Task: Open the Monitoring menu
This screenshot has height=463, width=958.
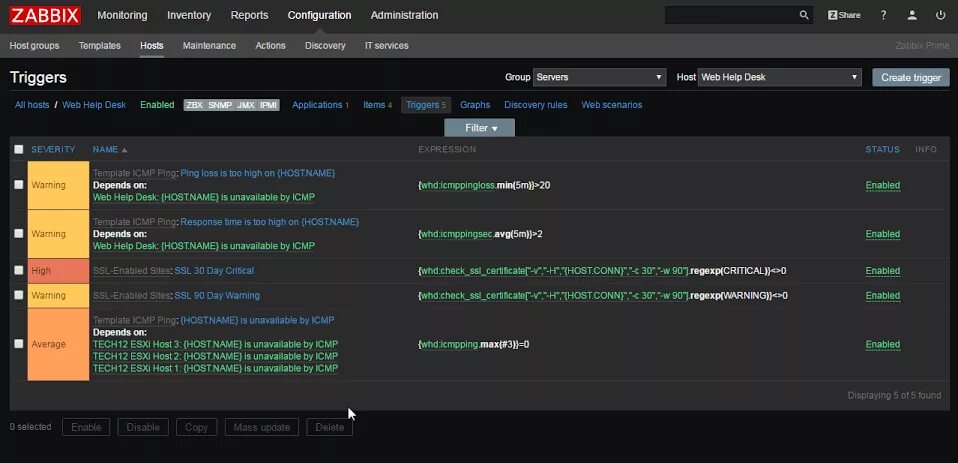Action: click(x=122, y=15)
